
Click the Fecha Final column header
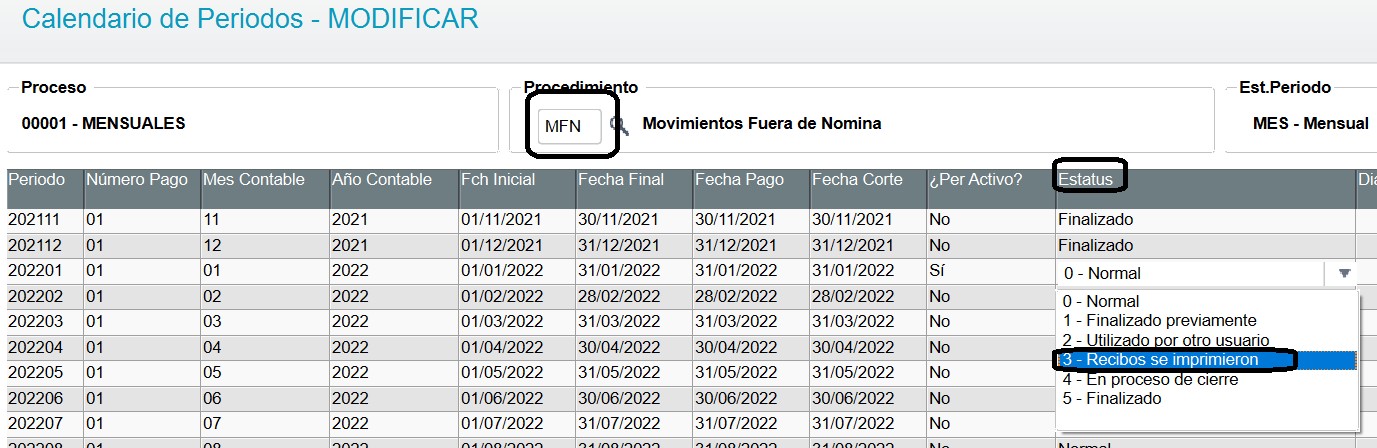(634, 189)
